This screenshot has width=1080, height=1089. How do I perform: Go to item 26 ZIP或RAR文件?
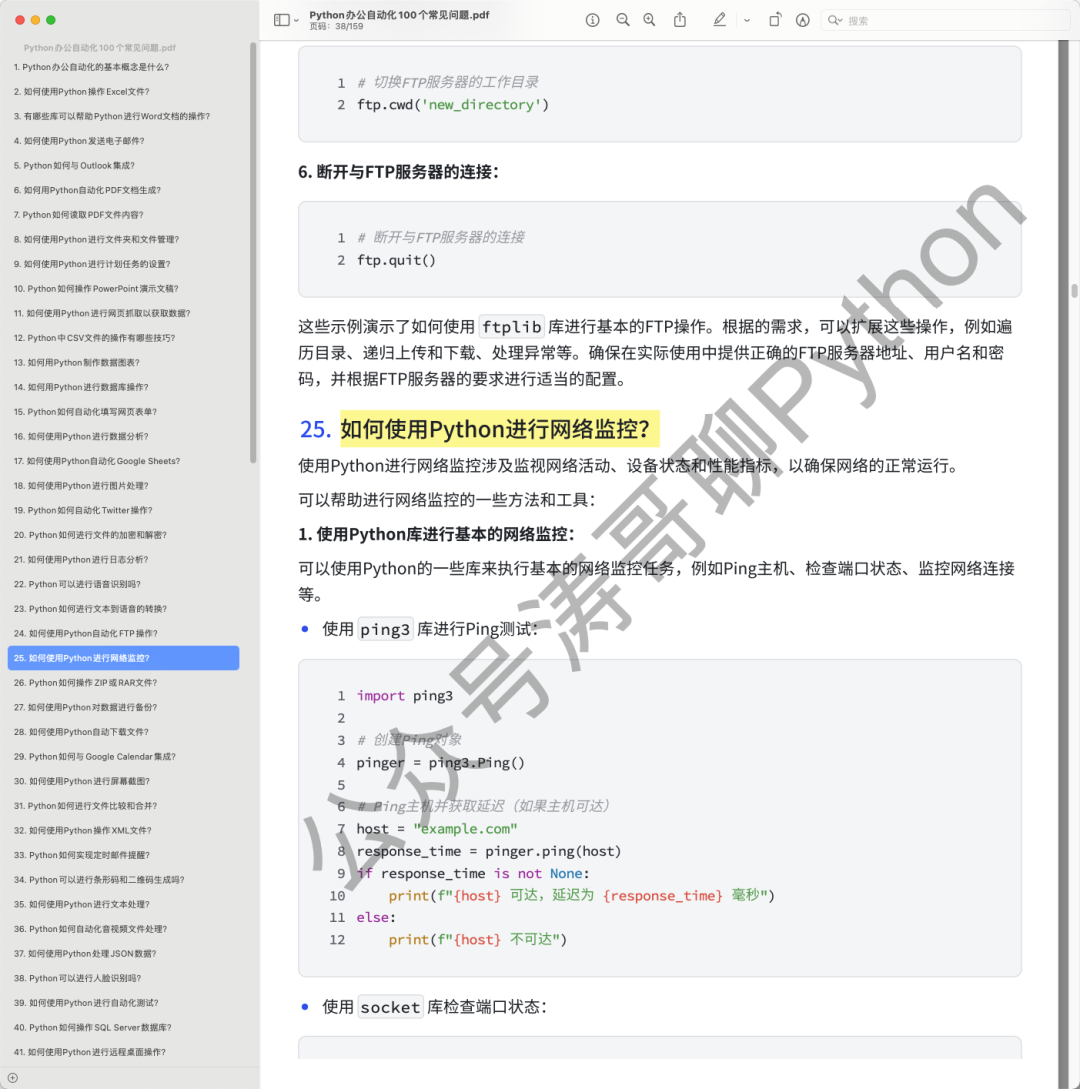click(x=85, y=683)
